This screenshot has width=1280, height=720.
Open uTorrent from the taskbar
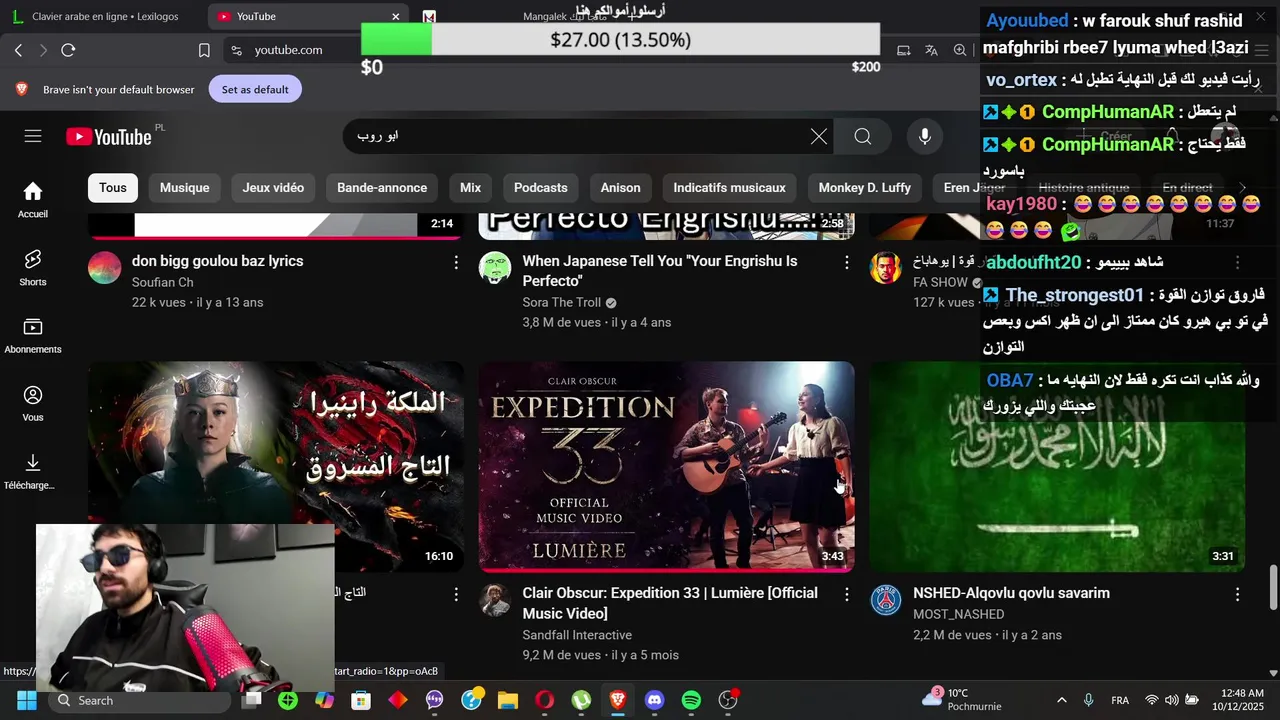(x=581, y=700)
